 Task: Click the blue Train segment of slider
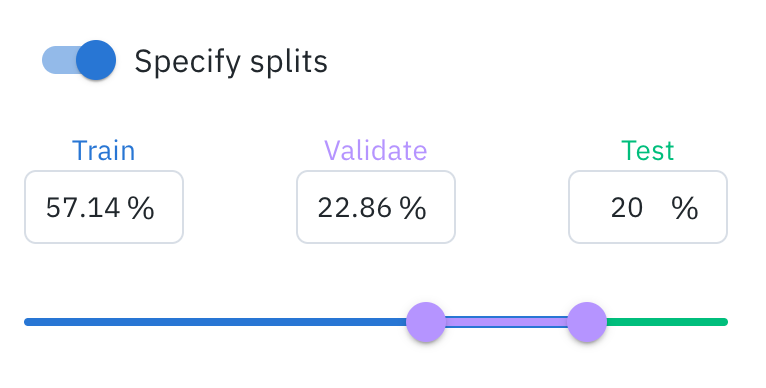(x=215, y=322)
